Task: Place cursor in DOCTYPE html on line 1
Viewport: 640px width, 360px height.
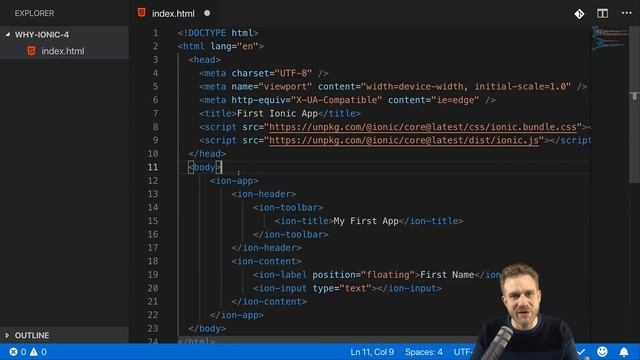Action: pos(218,33)
